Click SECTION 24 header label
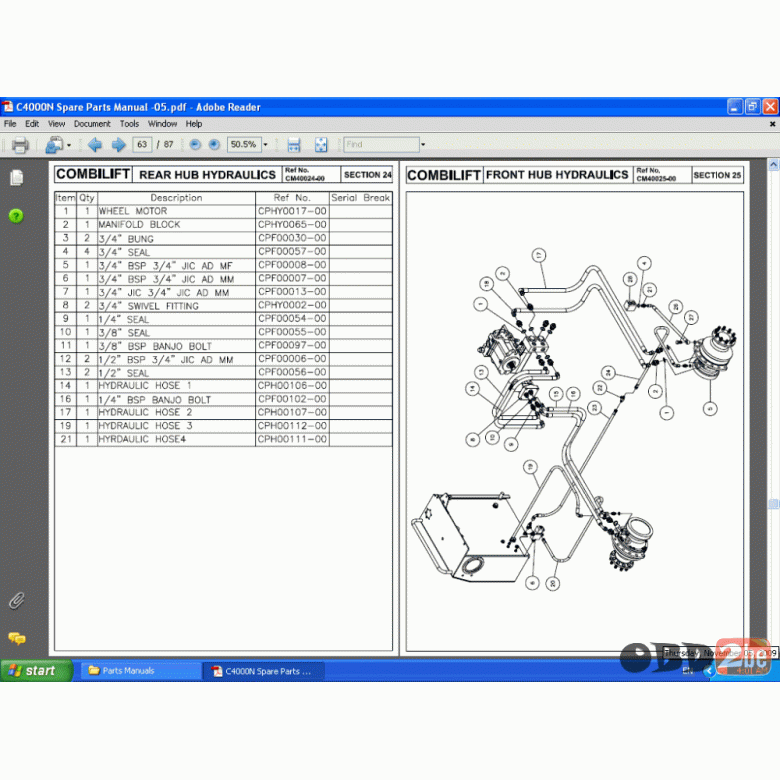The height and width of the screenshot is (780, 780). (x=368, y=175)
